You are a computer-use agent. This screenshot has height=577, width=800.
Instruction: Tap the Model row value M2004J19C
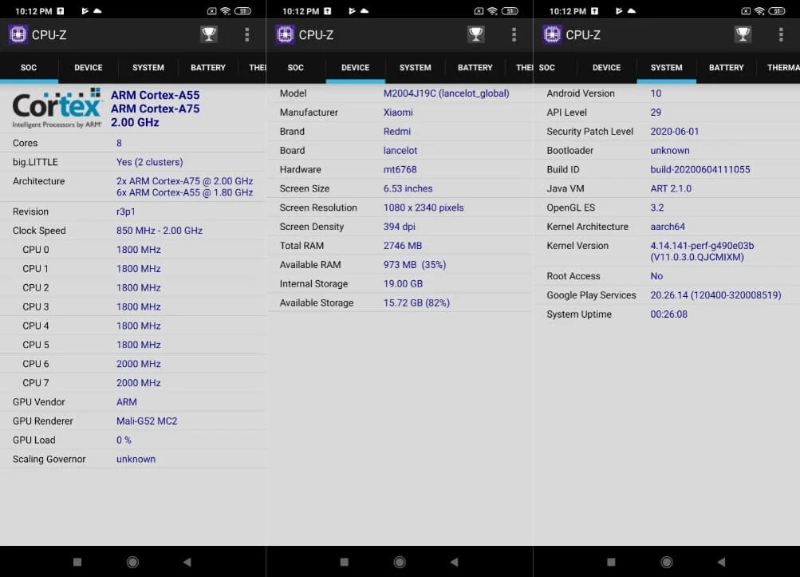click(446, 93)
